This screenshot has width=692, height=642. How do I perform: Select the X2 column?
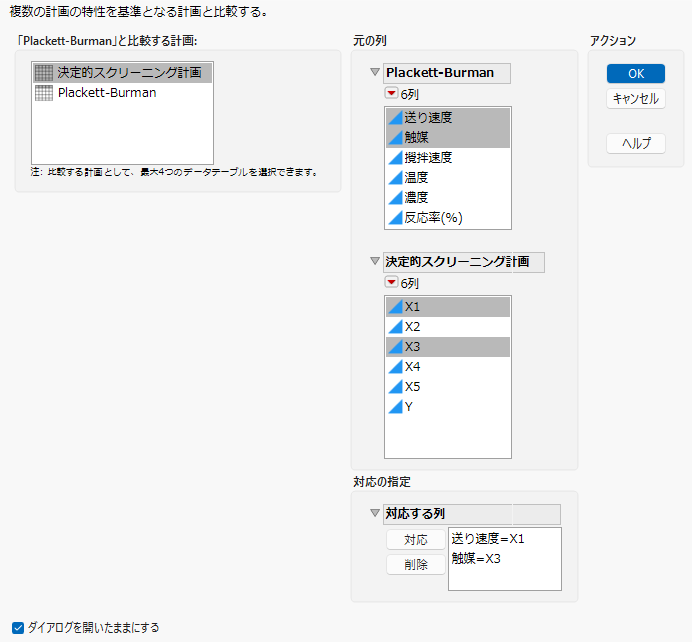448,327
